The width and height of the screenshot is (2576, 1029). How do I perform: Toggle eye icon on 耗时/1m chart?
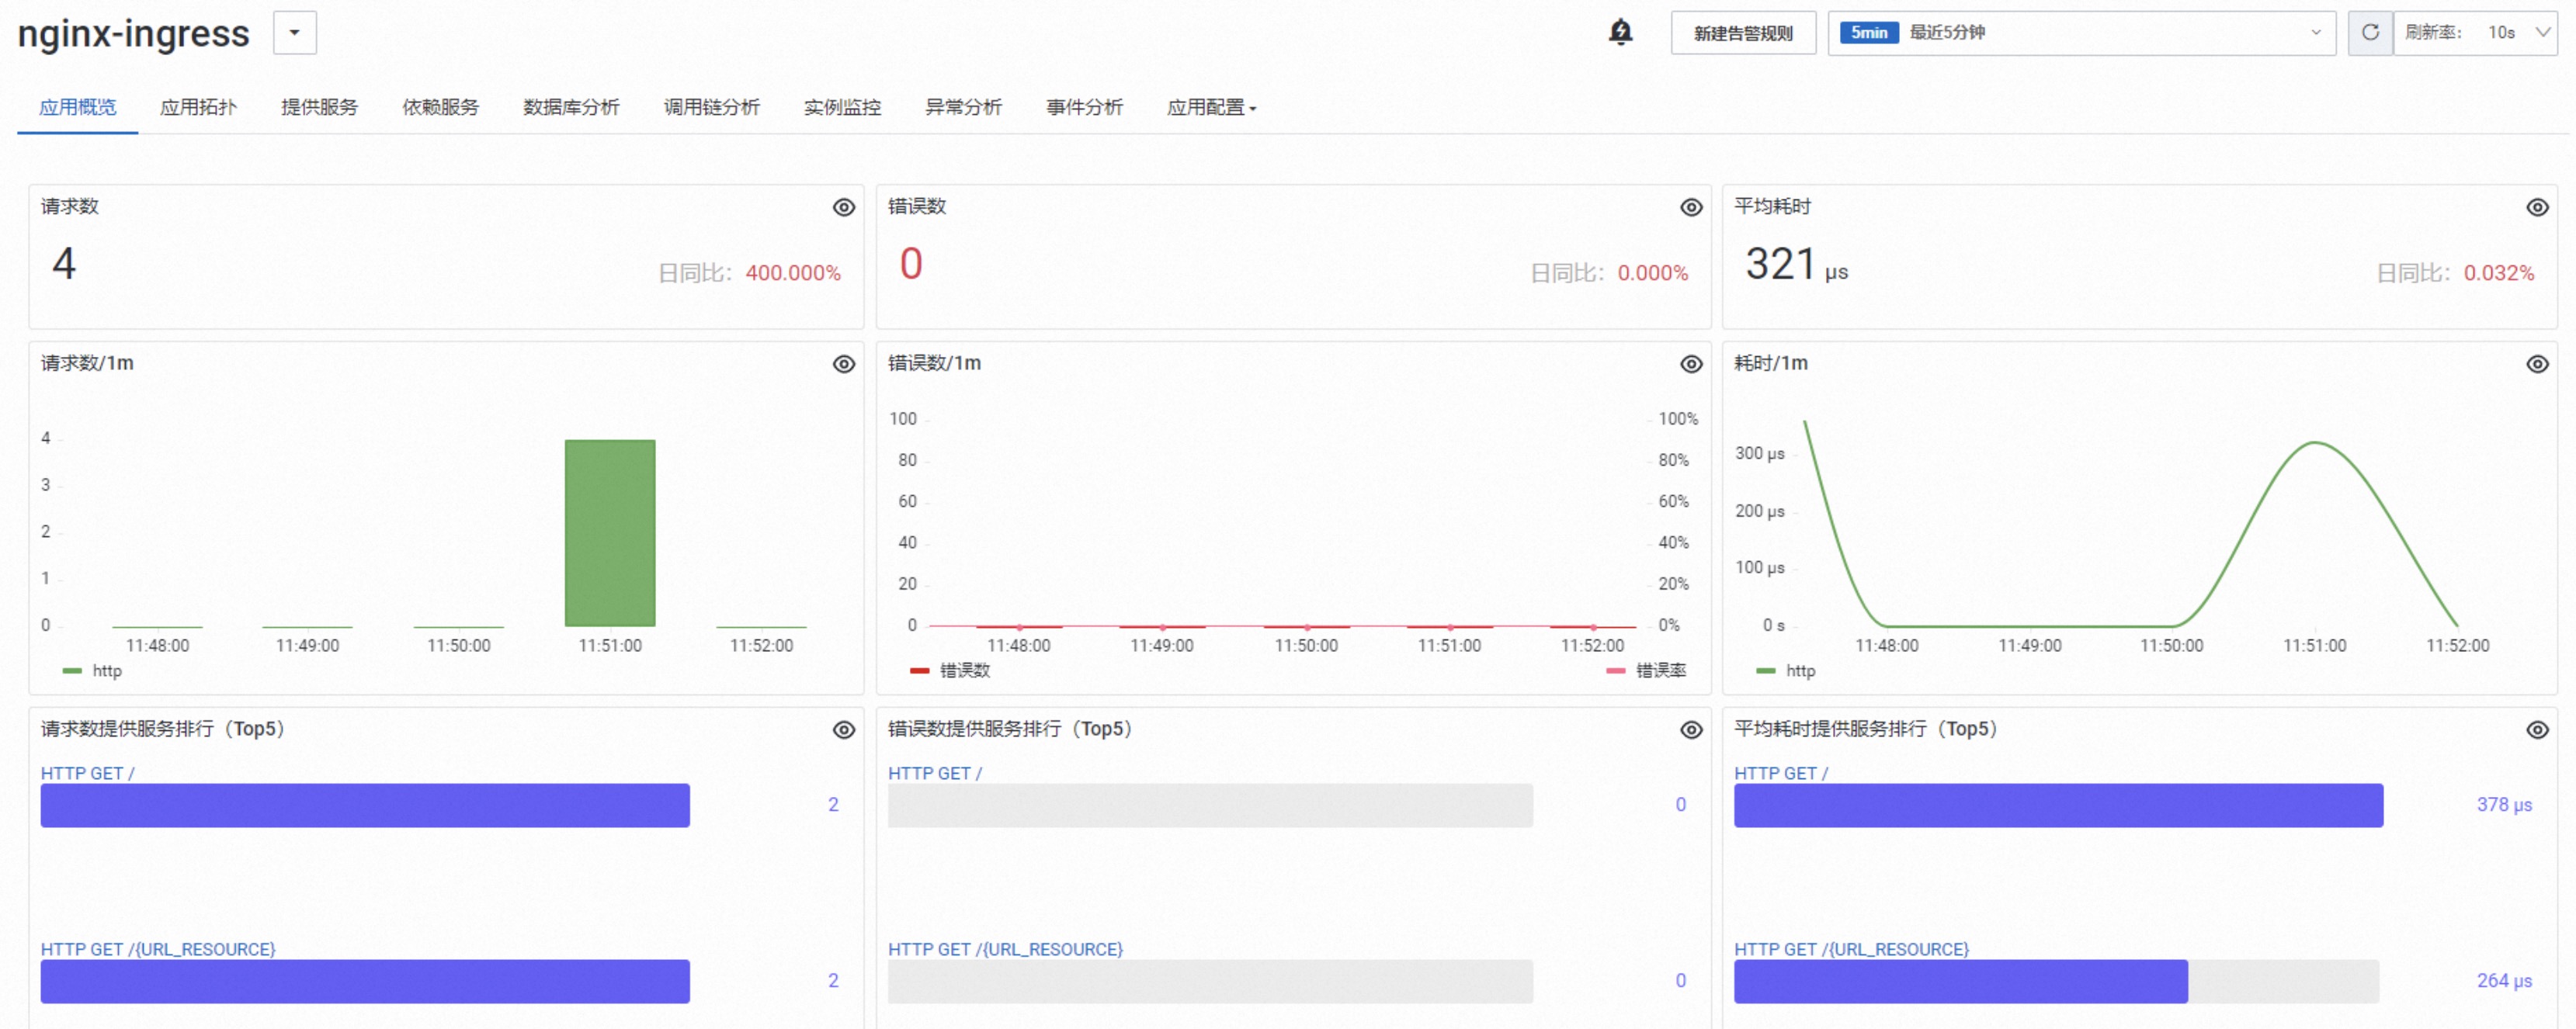tap(2537, 364)
